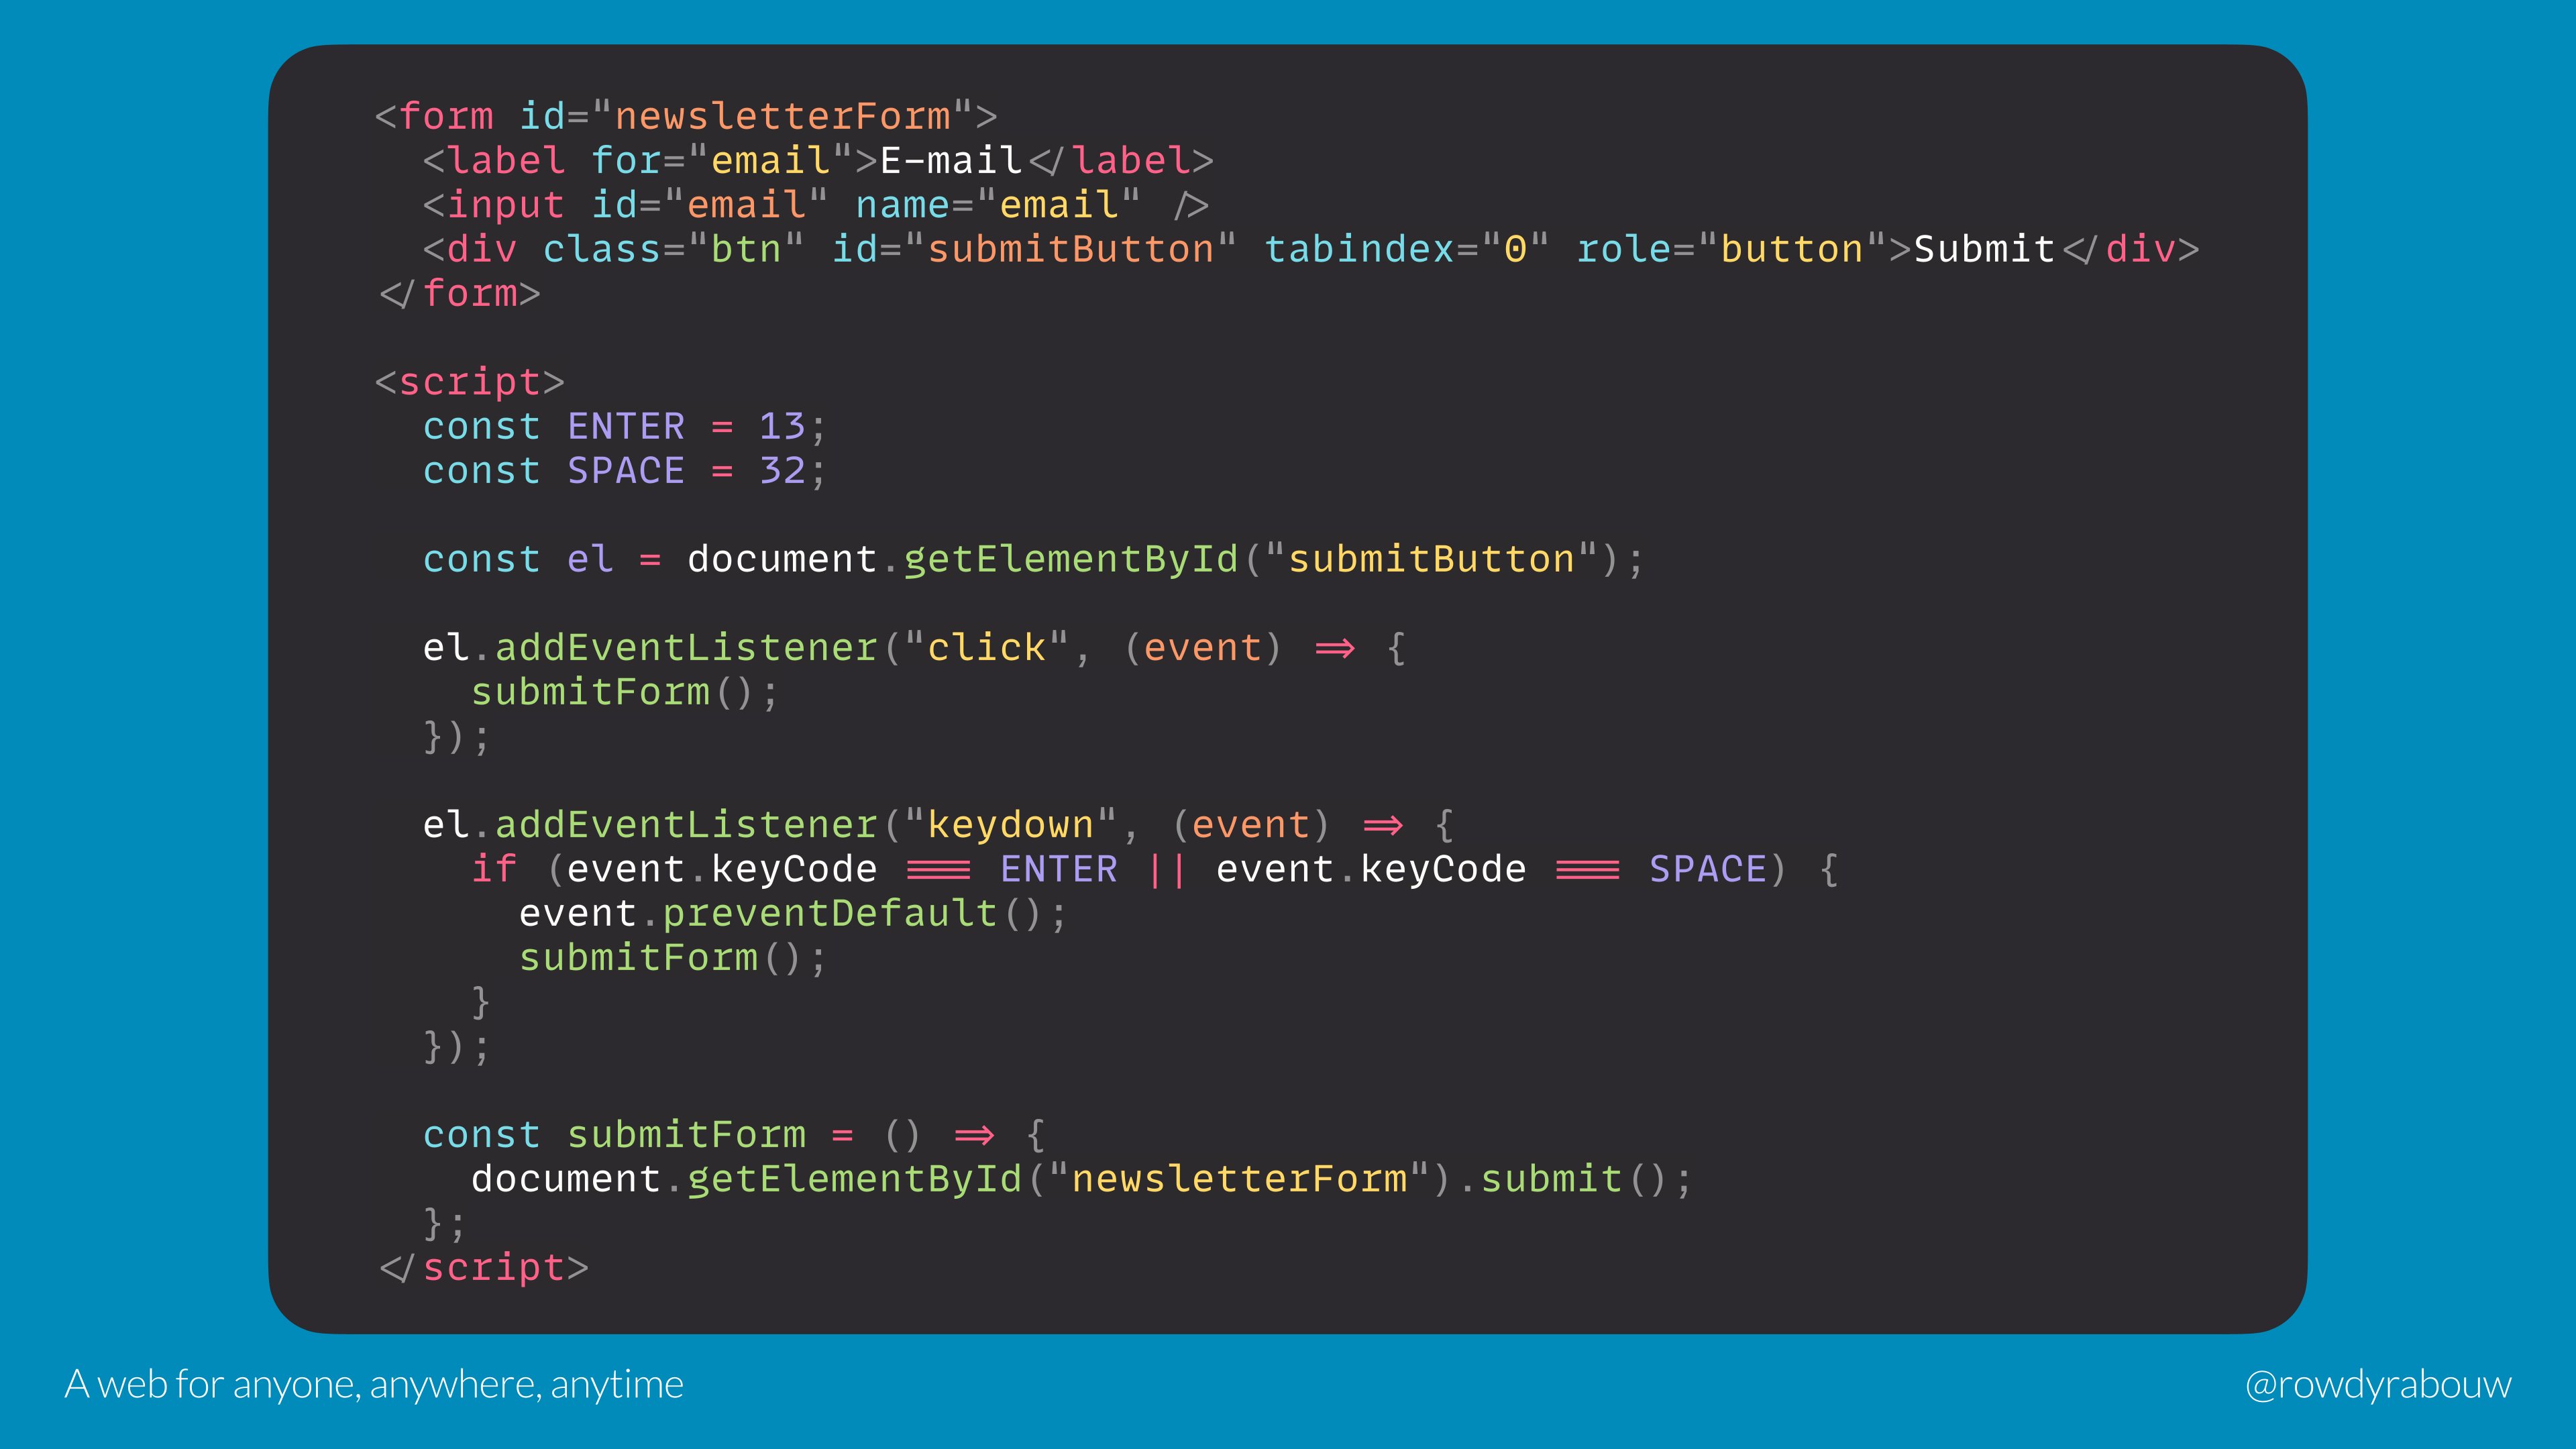This screenshot has height=1449, width=2576.
Task: Click the pink || operator
Action: pos(1166,869)
